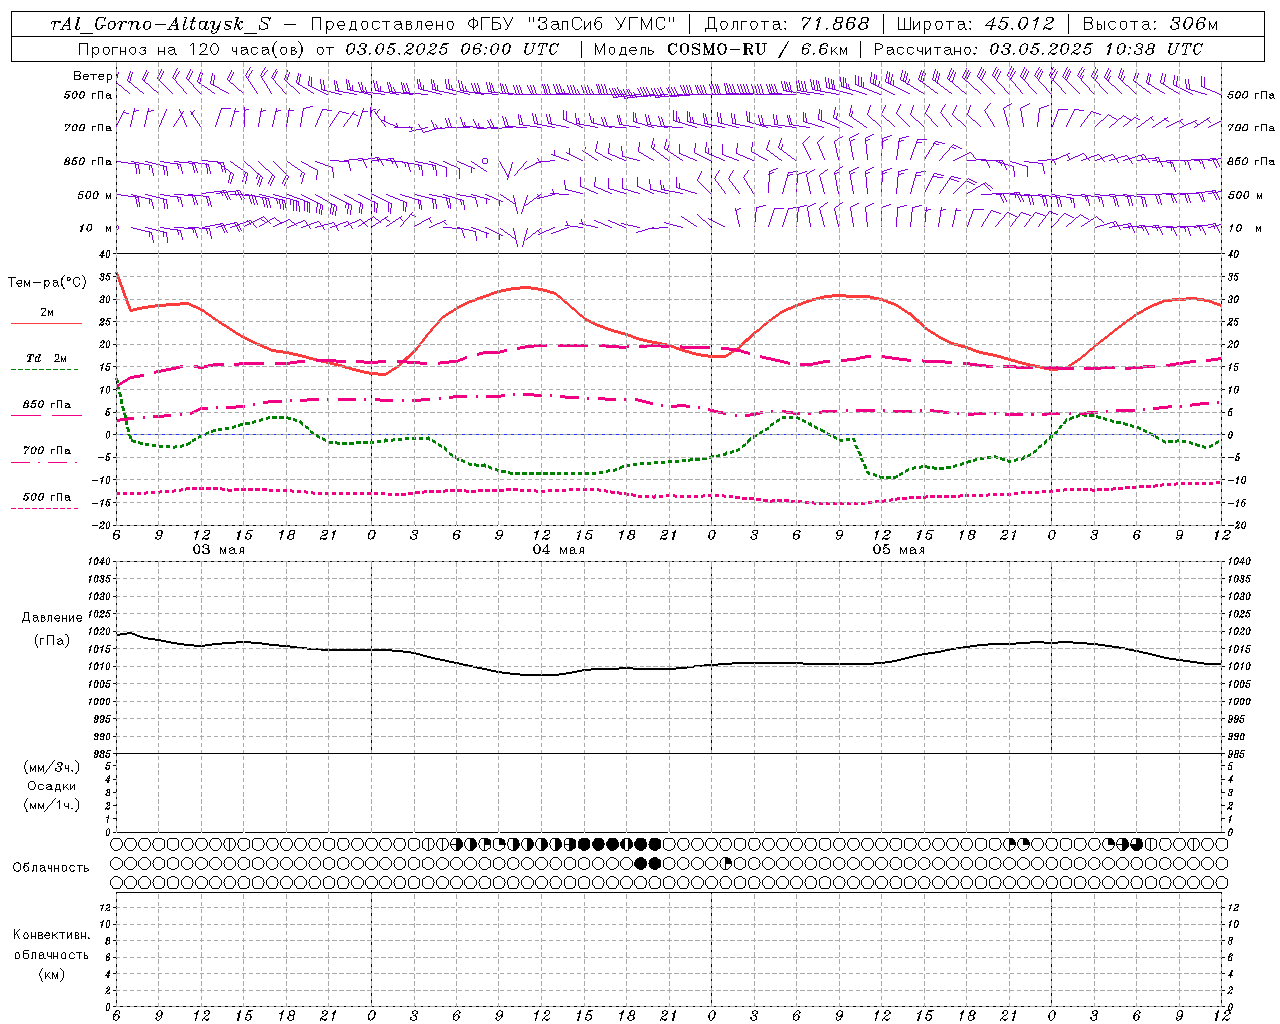Click the Конвективн. label of convective cloud panel
This screenshot has height=1024, width=1280.
tap(51, 935)
